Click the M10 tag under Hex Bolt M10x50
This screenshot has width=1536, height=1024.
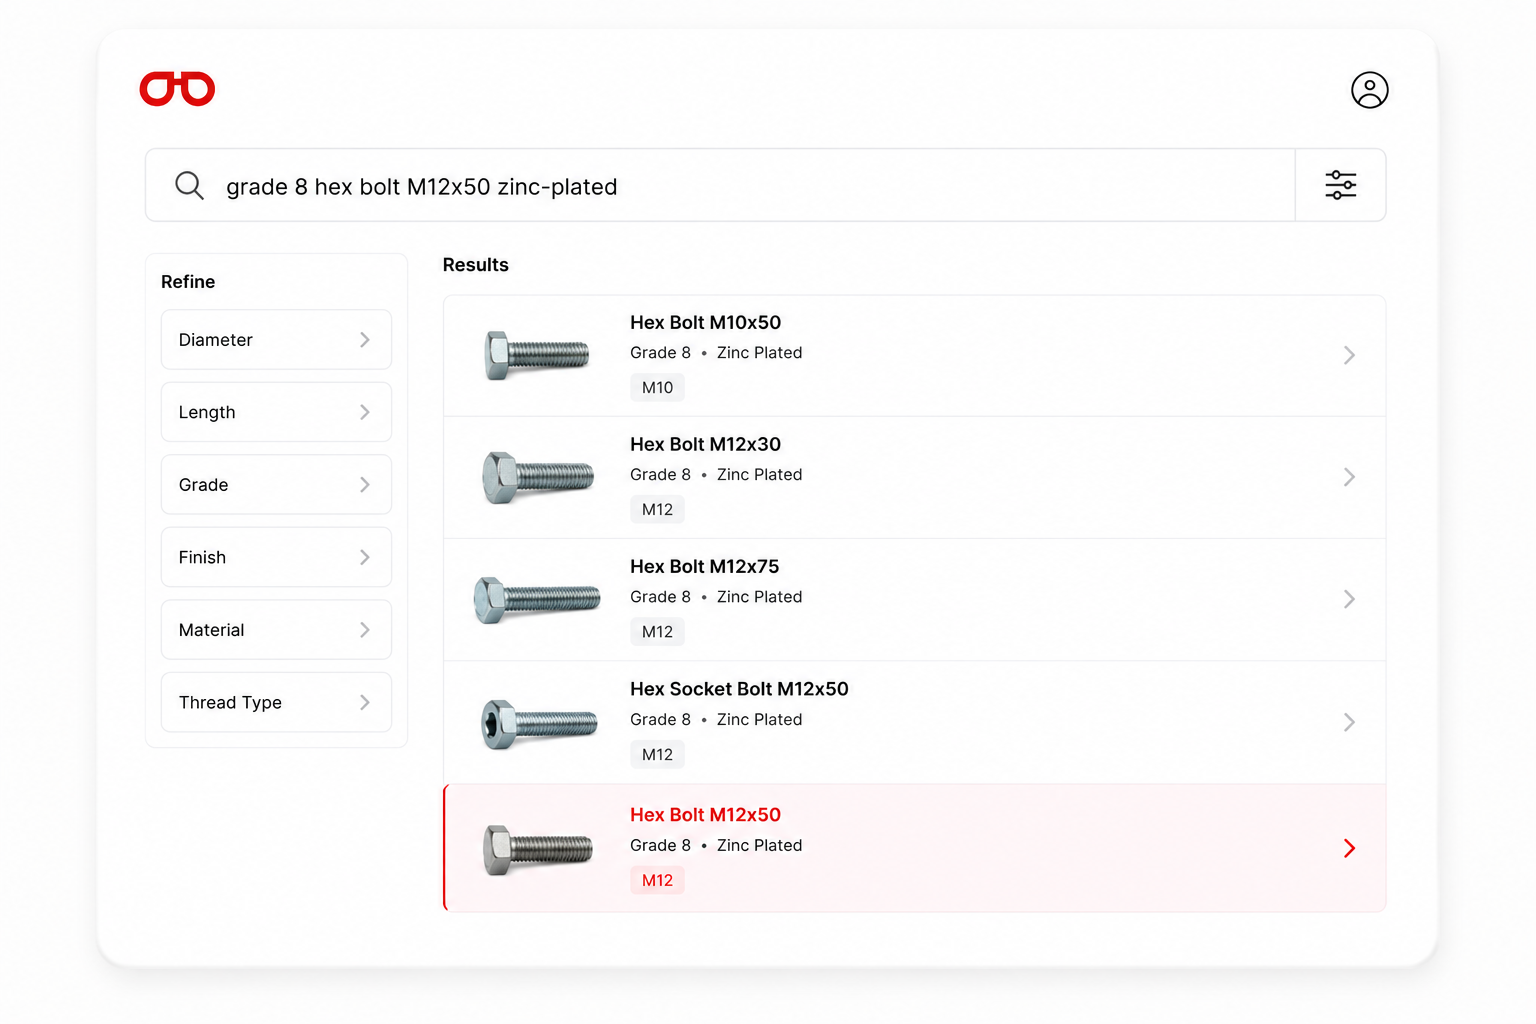[657, 387]
